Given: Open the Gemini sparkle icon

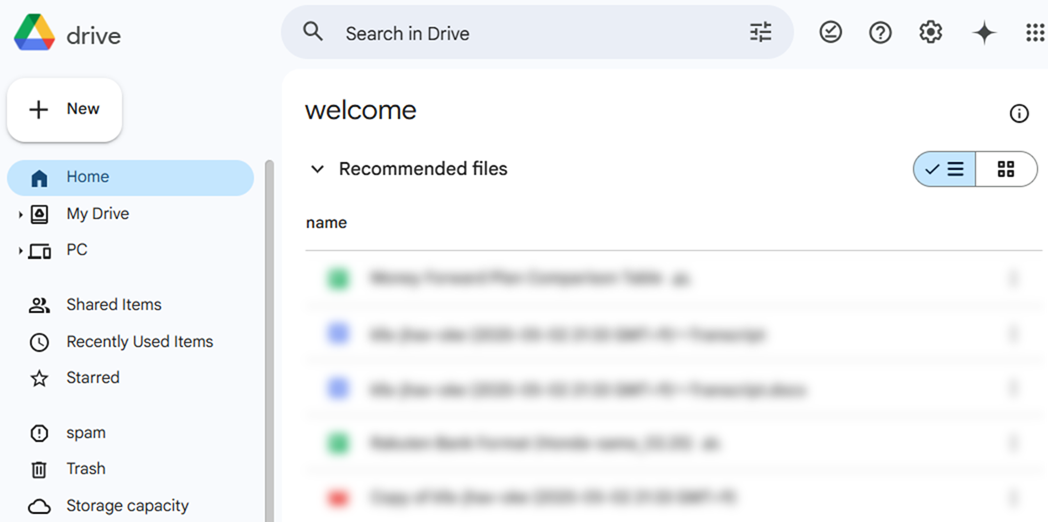Looking at the screenshot, I should 984,32.
